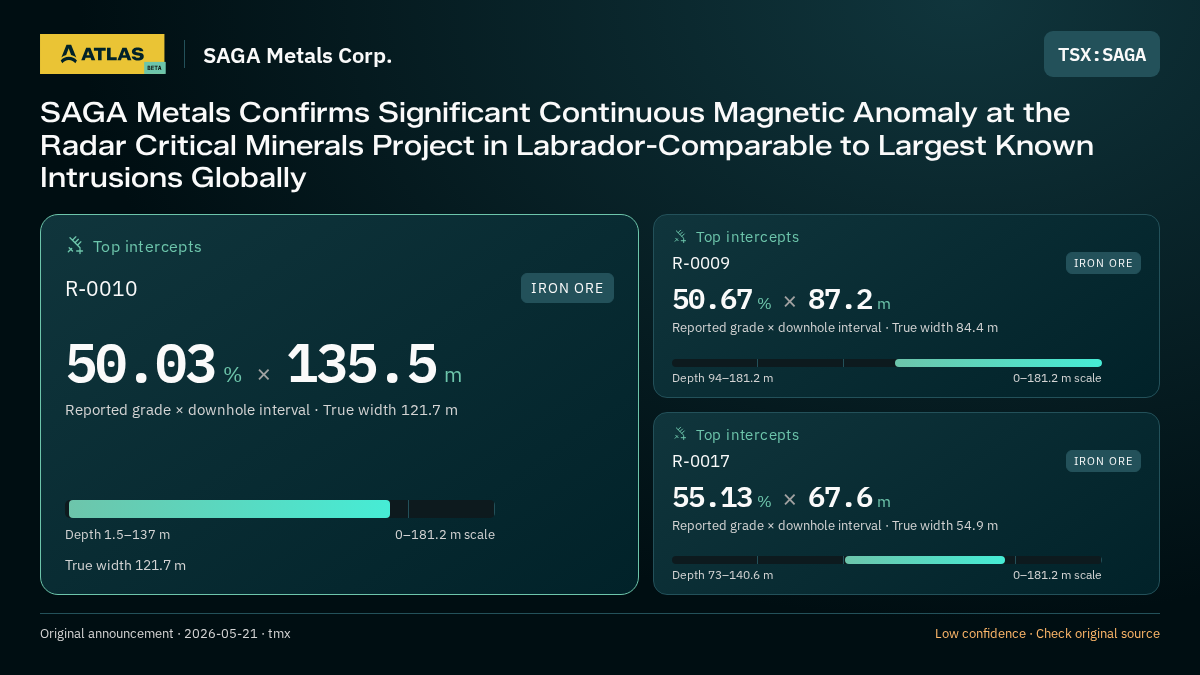Click 'Top intercepts' label in R-0009 card
The height and width of the screenshot is (675, 1200).
coord(747,237)
